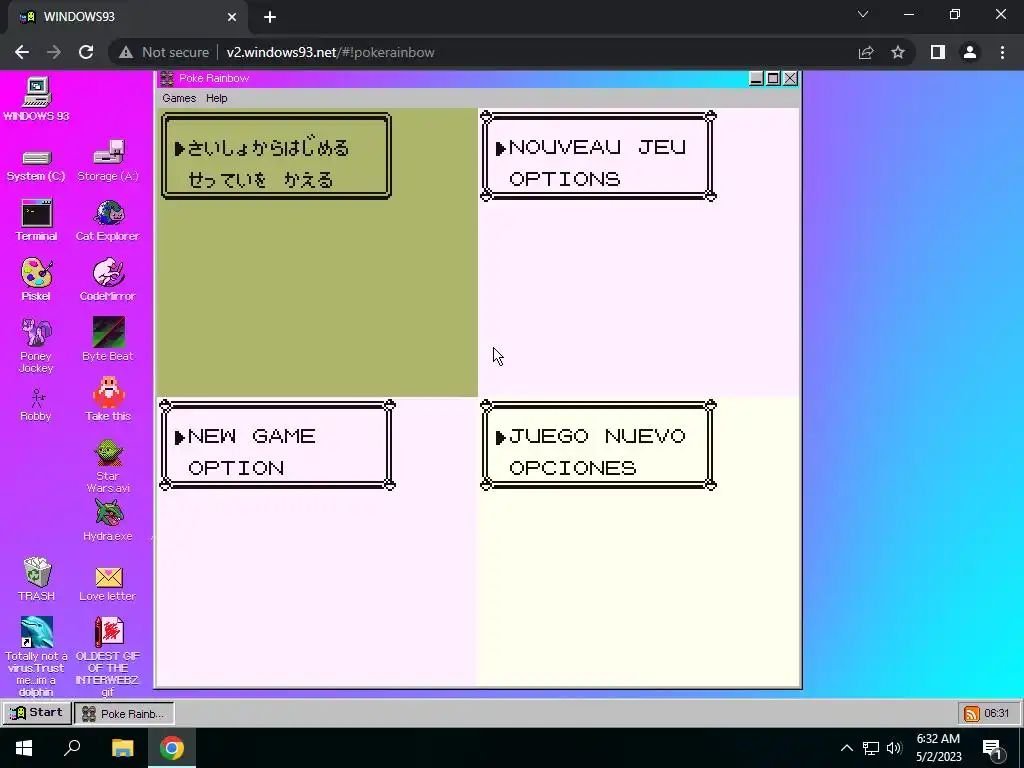Choose NEW GAME in the English panel
The width and height of the screenshot is (1024, 768).
coord(251,436)
